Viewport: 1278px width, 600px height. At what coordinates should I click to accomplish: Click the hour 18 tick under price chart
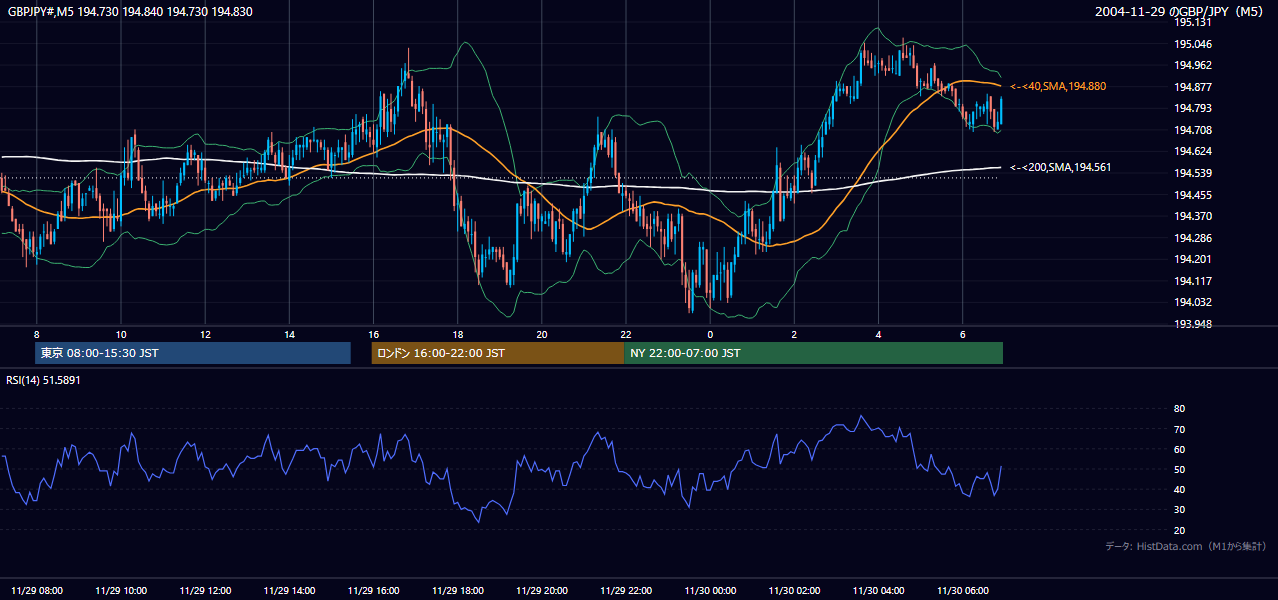tap(457, 334)
